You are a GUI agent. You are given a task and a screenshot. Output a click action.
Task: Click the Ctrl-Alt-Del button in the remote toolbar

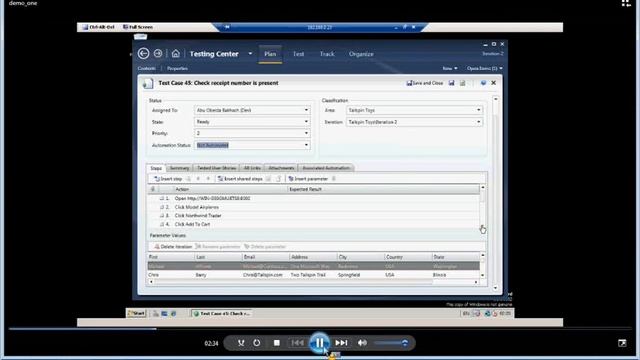(x=98, y=27)
